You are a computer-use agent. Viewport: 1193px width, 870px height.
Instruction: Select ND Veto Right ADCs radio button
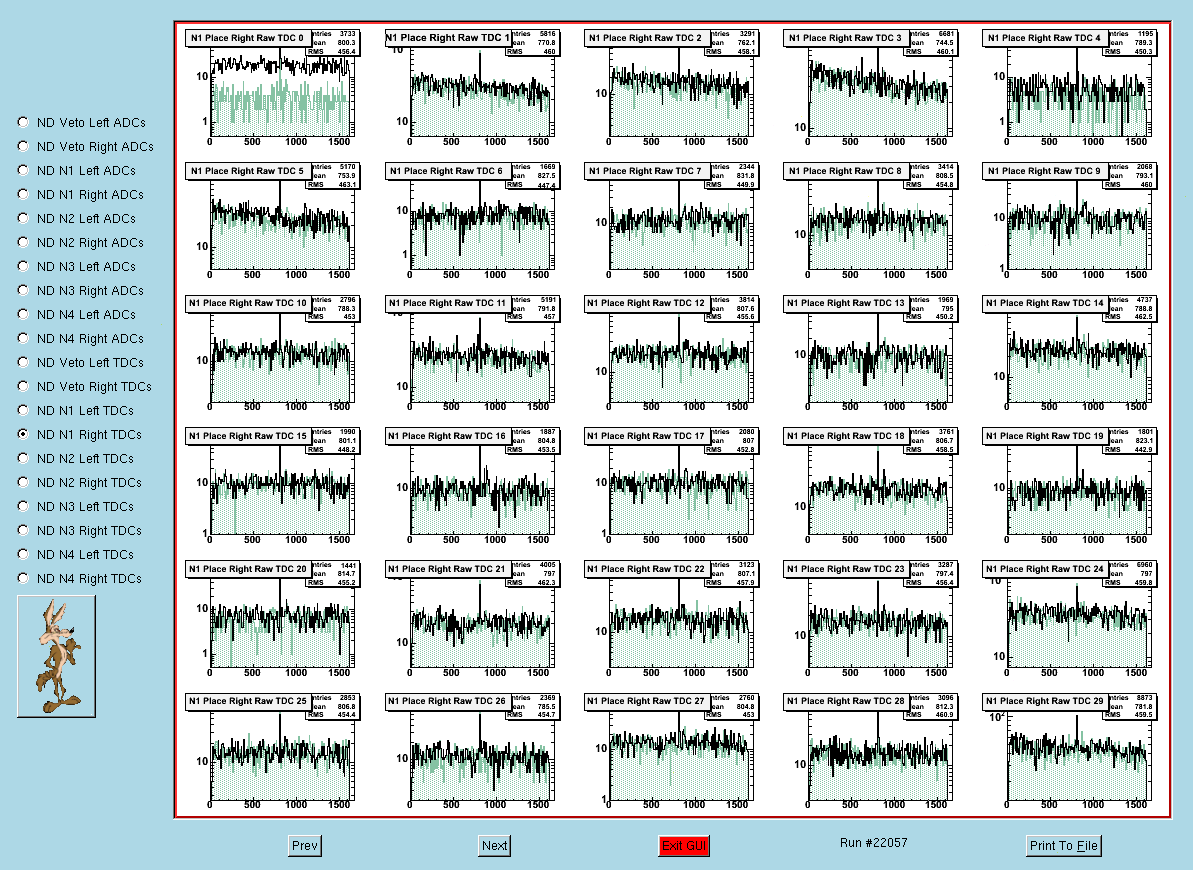[24, 146]
